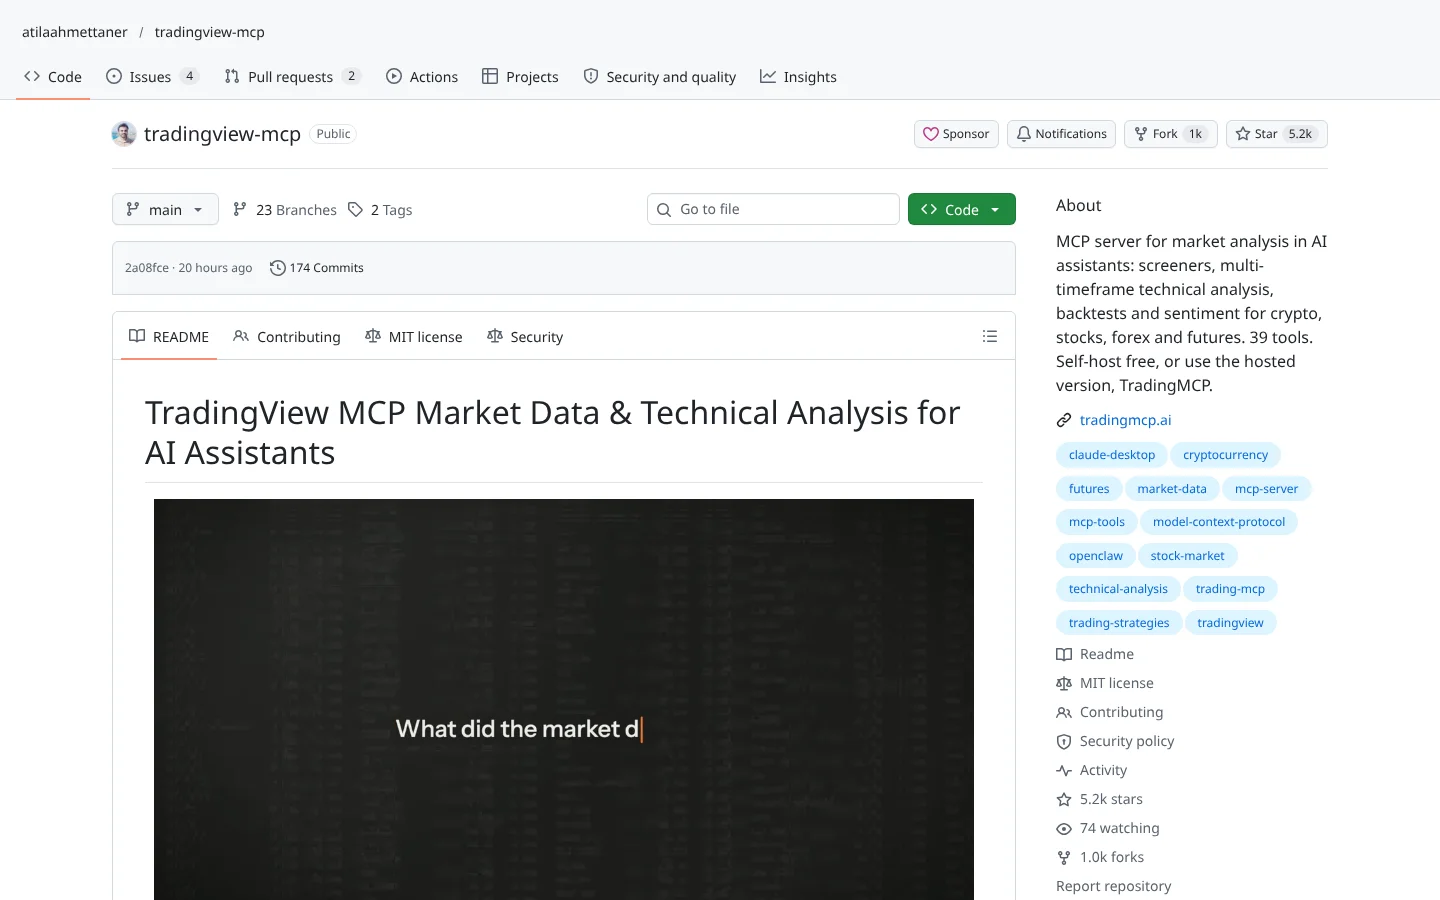Open the README outline list icon

pyautogui.click(x=990, y=336)
